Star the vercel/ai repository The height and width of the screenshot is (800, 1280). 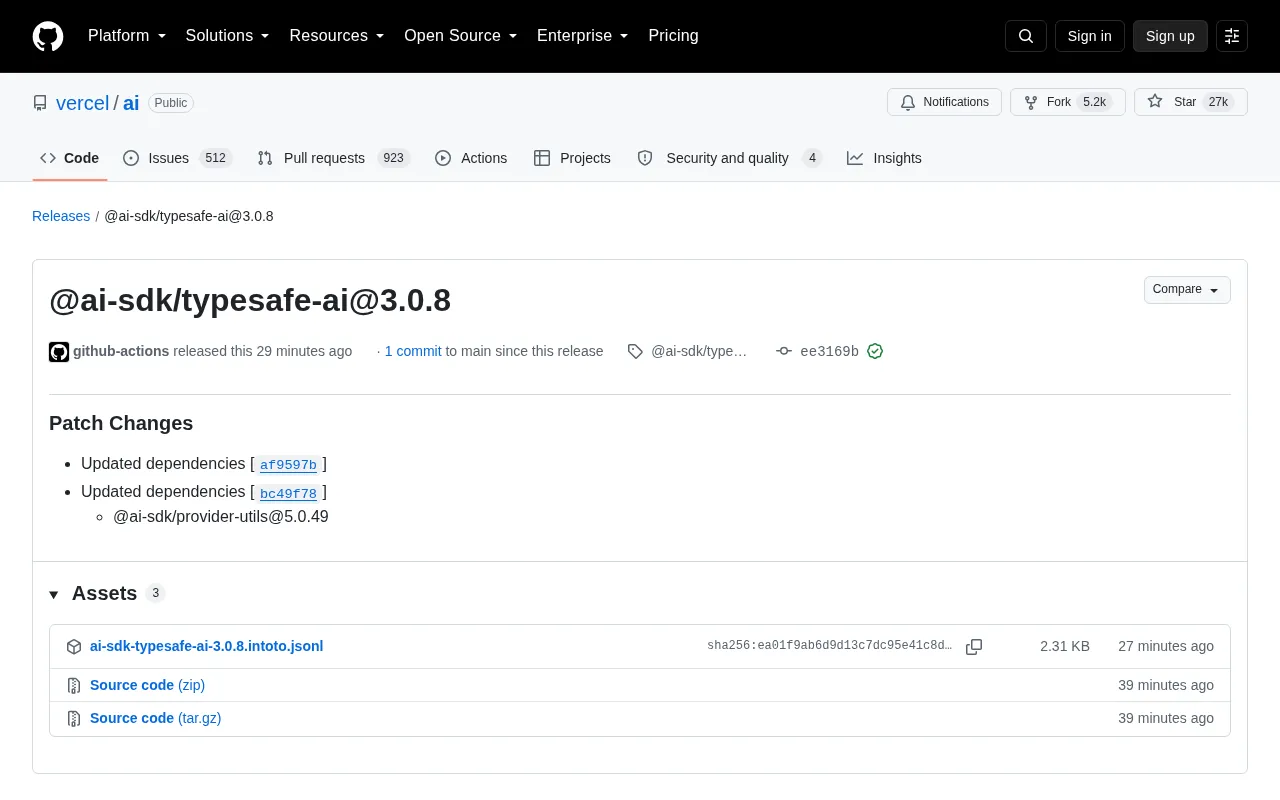point(1190,102)
